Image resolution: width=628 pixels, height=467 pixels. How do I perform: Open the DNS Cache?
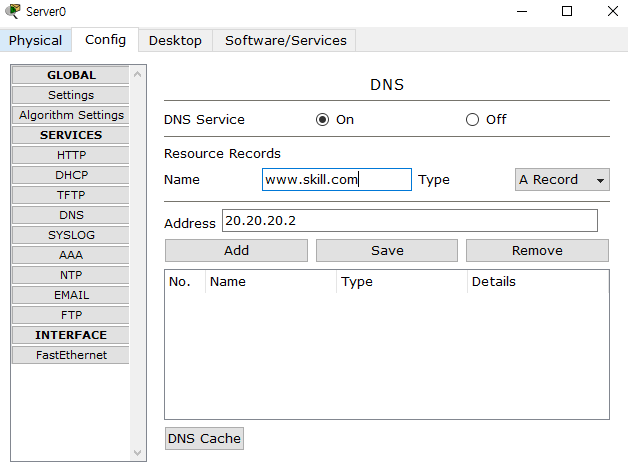204,439
